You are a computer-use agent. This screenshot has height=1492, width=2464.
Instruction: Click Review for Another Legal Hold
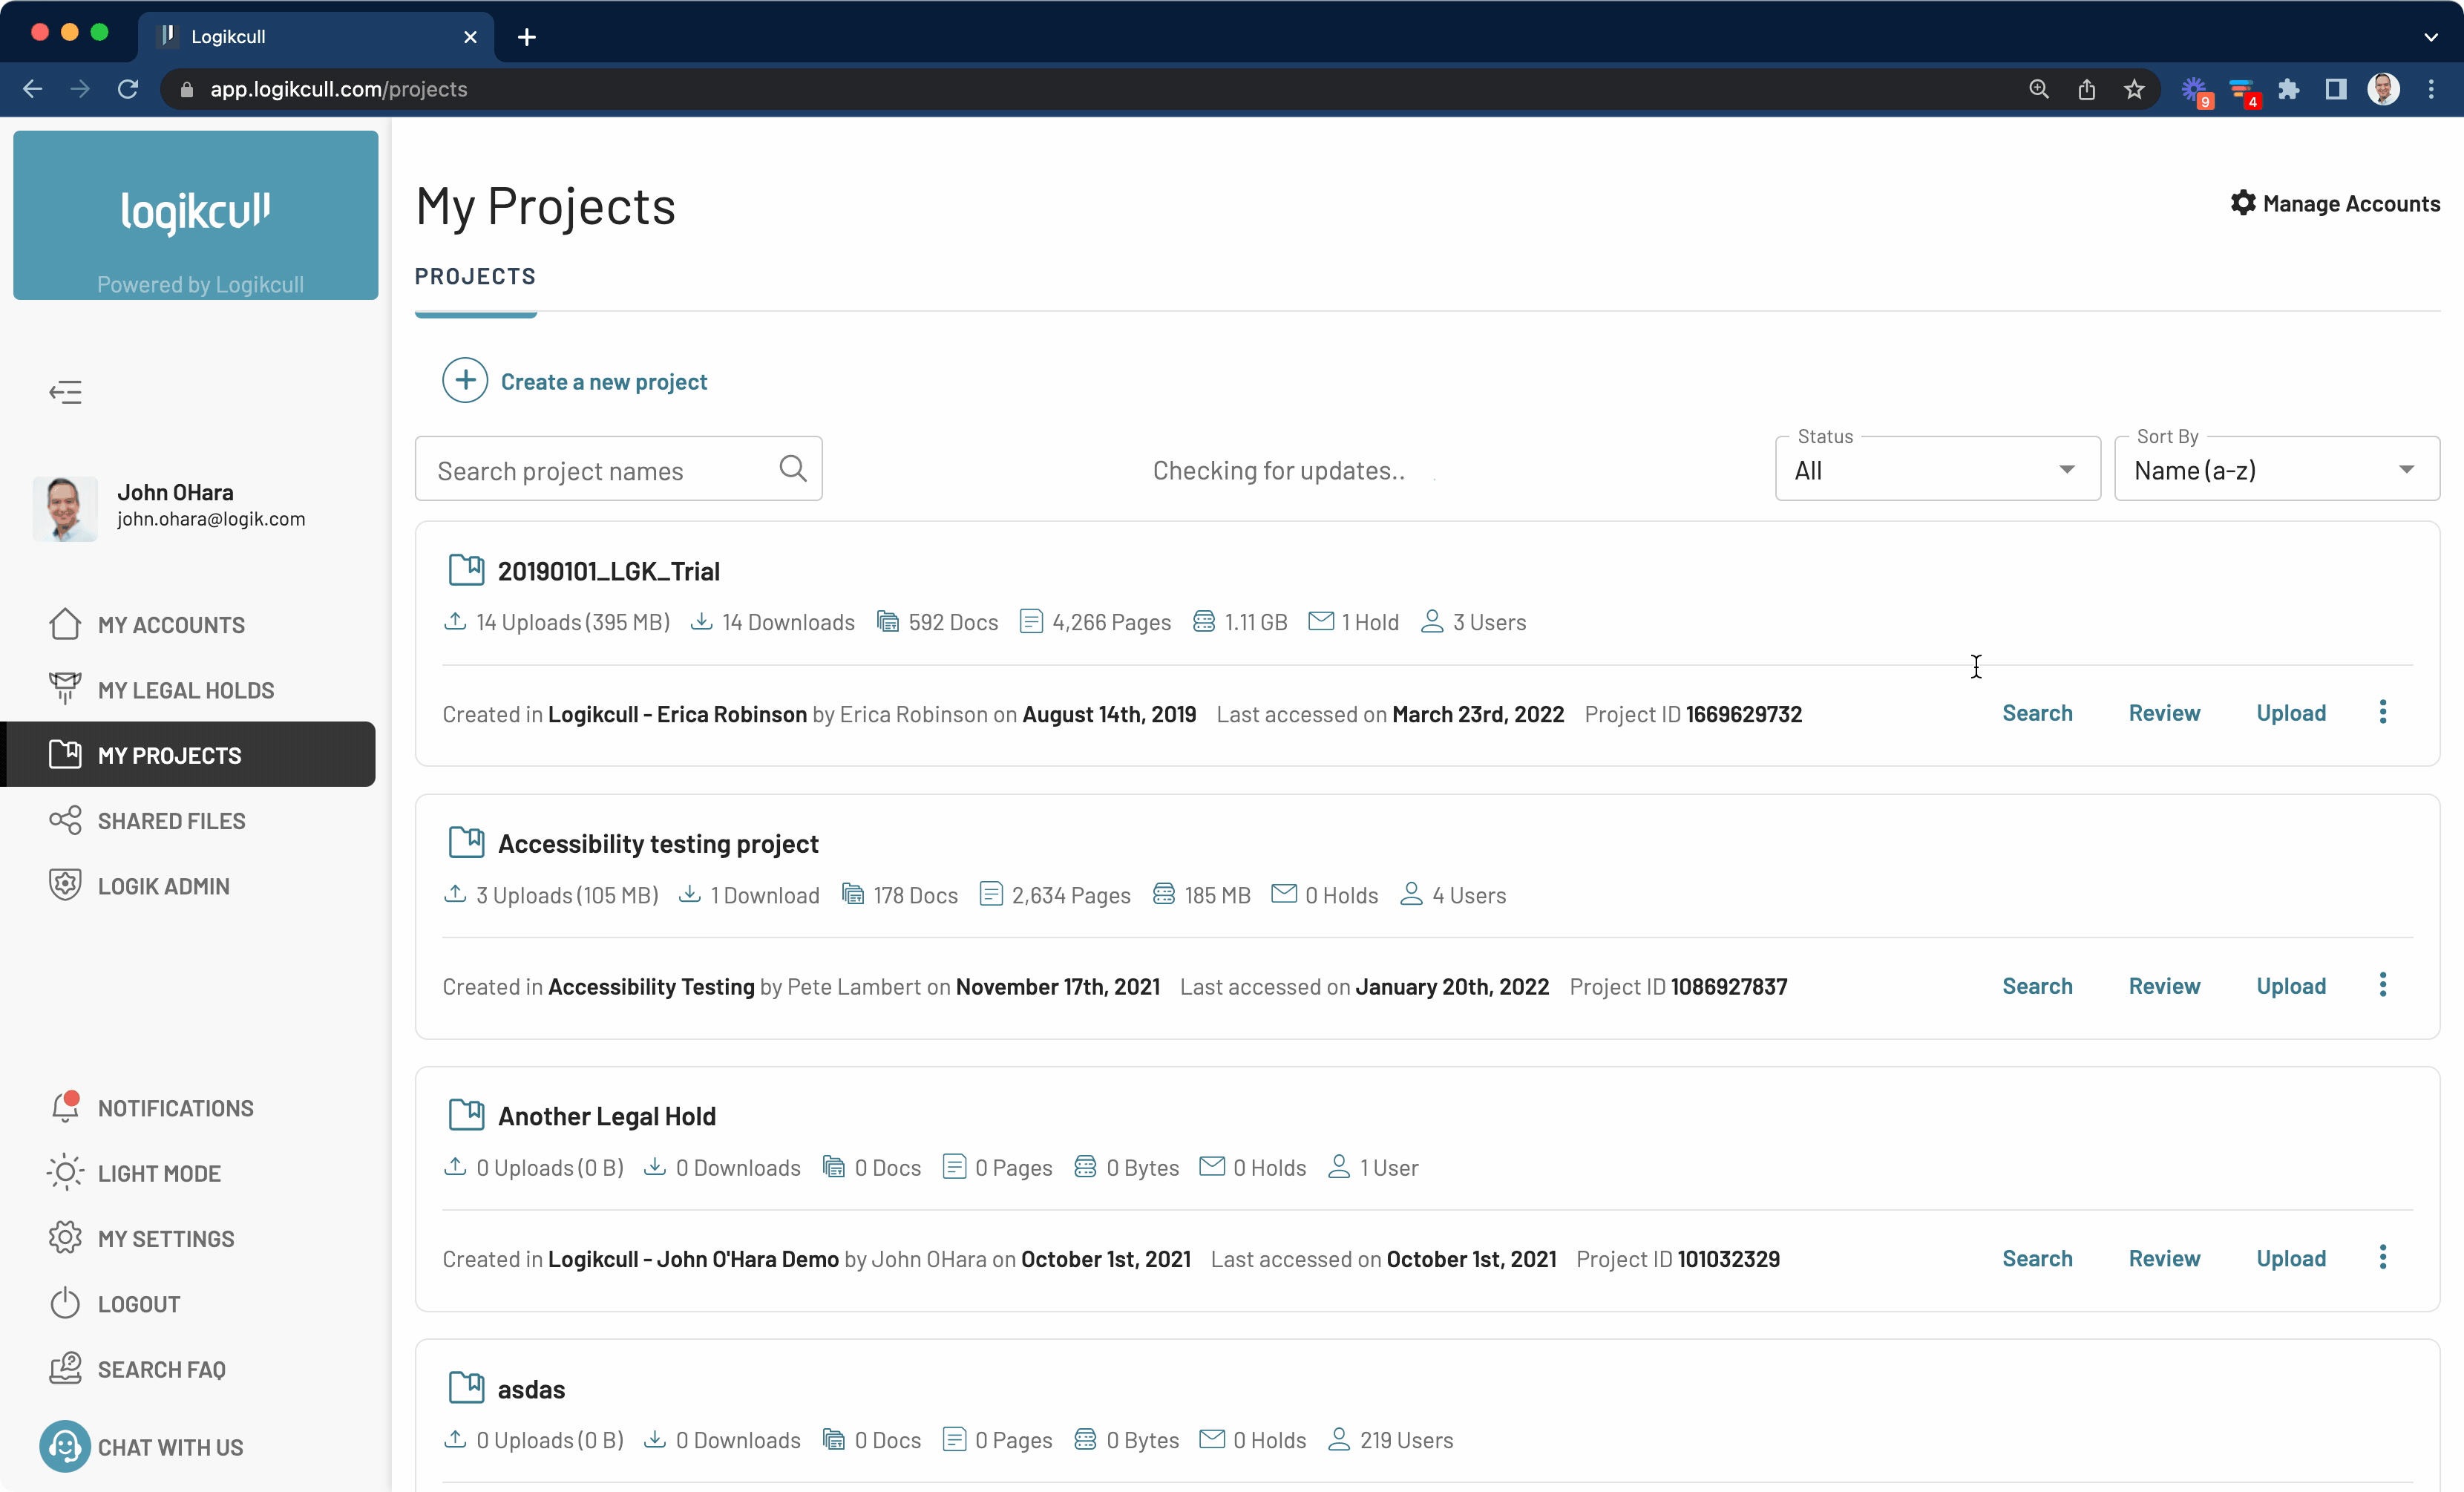[x=2164, y=1258]
